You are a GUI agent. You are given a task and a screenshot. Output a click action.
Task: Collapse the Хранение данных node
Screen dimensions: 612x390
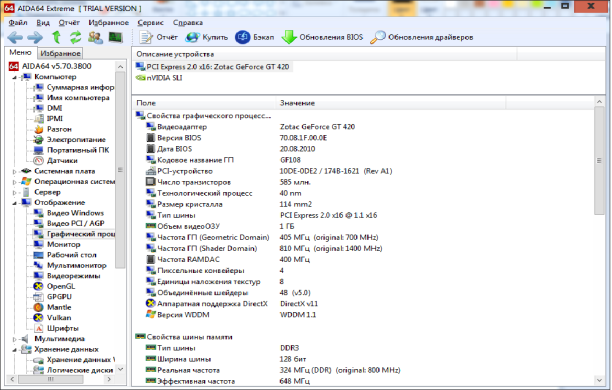[x=14, y=349]
